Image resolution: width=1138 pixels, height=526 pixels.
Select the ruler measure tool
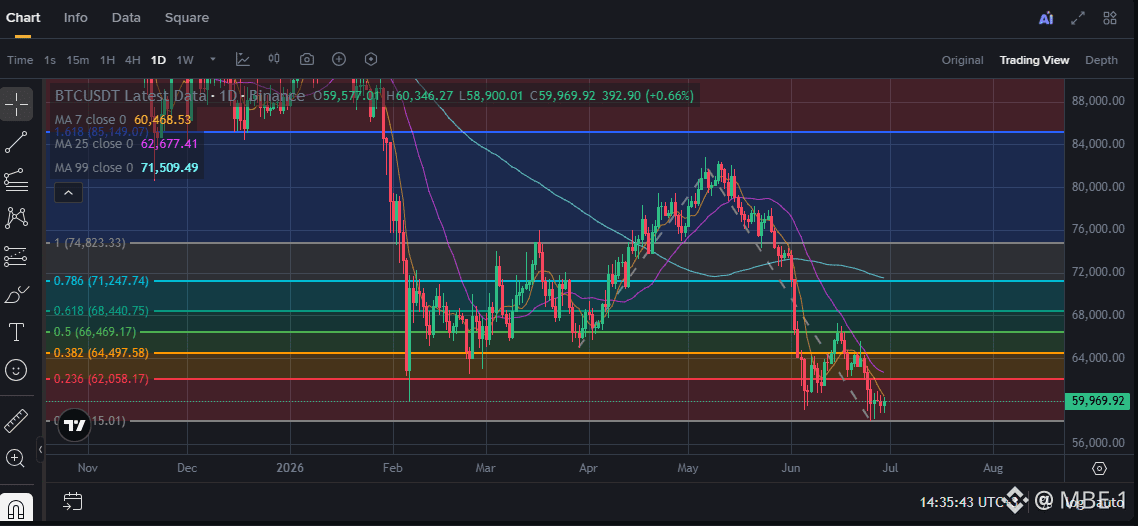(16, 420)
